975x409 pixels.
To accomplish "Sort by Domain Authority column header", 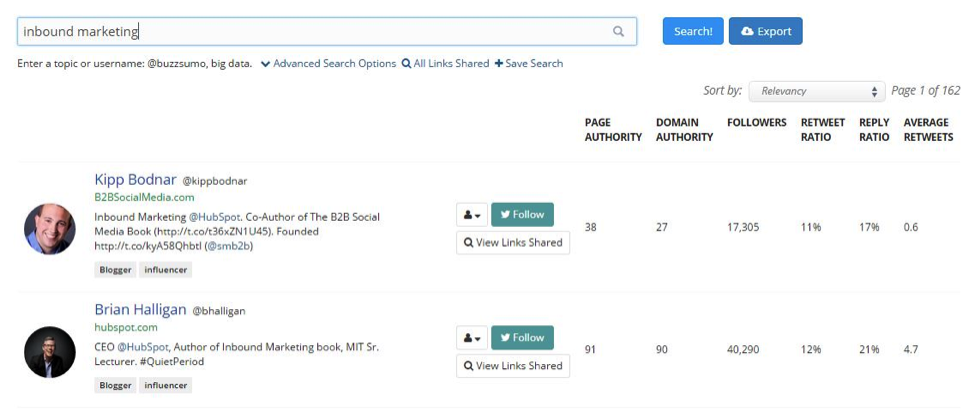I will (x=684, y=129).
